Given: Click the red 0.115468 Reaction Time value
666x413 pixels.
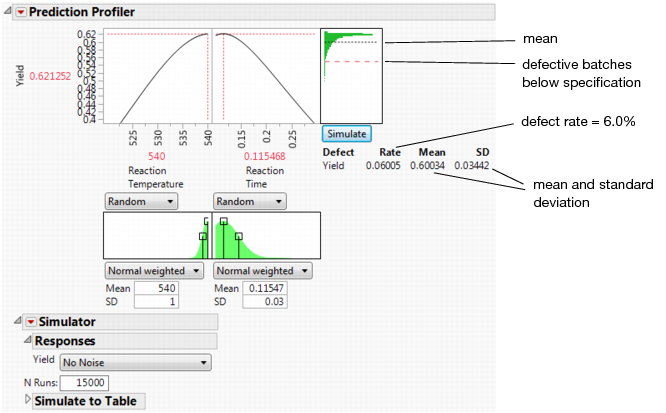Looking at the screenshot, I should coord(265,157).
